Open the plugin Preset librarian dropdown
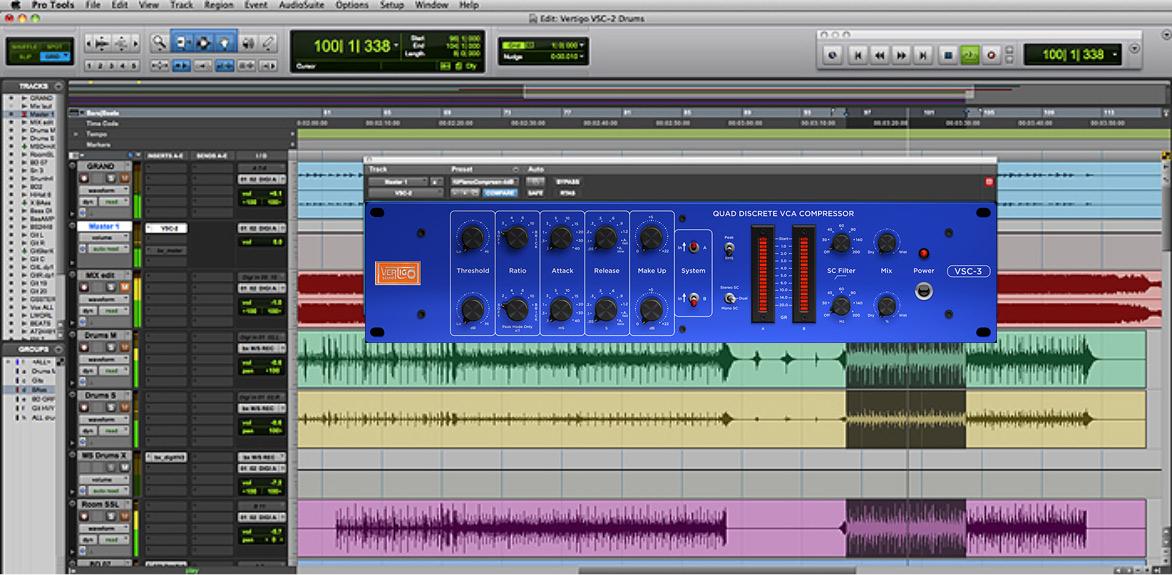This screenshot has height=575, width=1172. coord(484,182)
